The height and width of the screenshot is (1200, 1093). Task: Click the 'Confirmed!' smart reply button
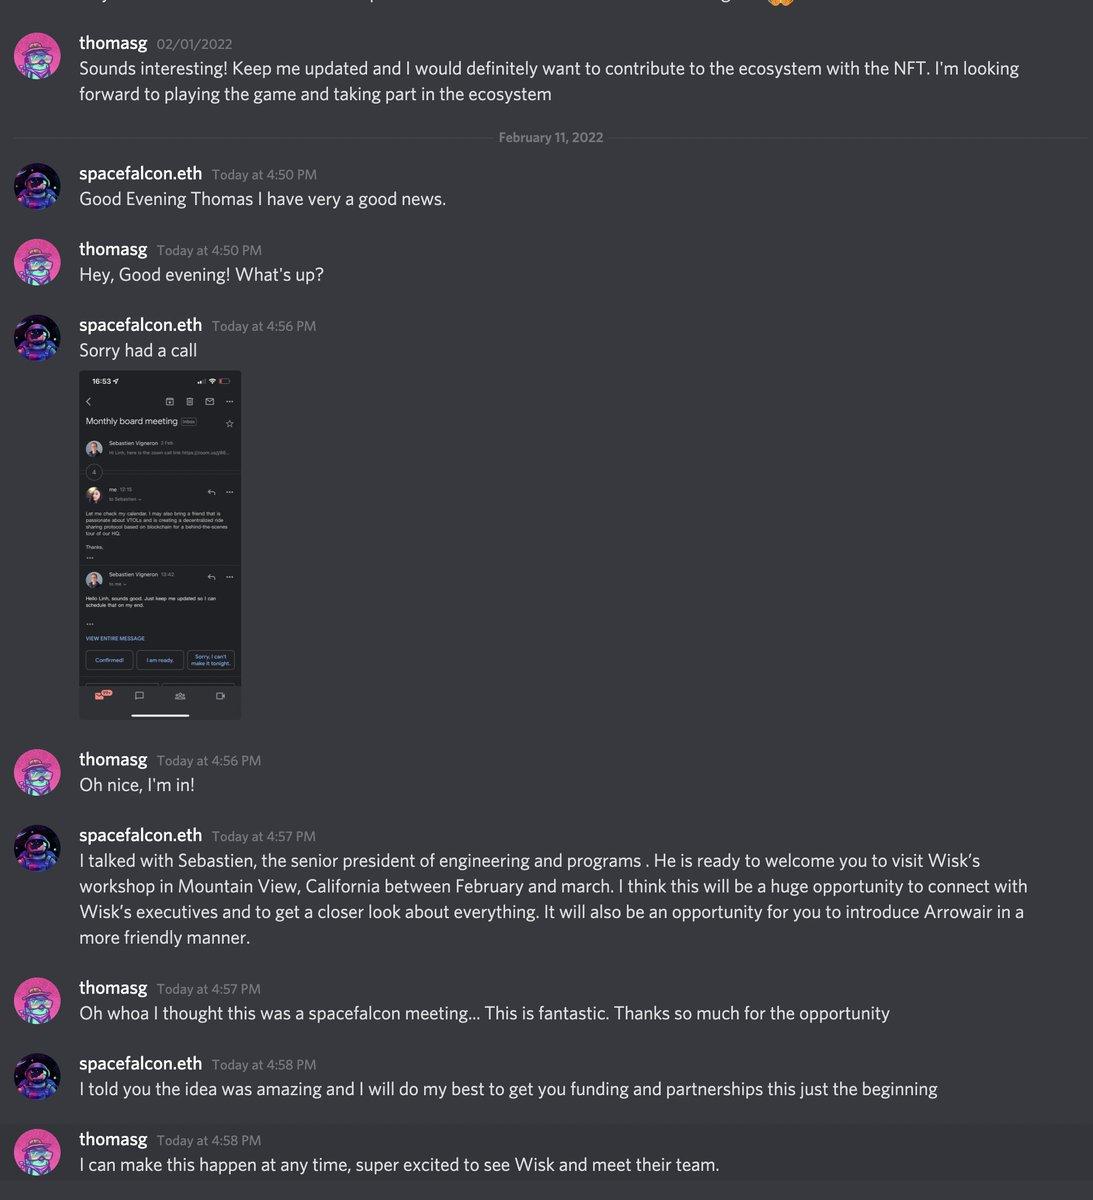coord(109,660)
